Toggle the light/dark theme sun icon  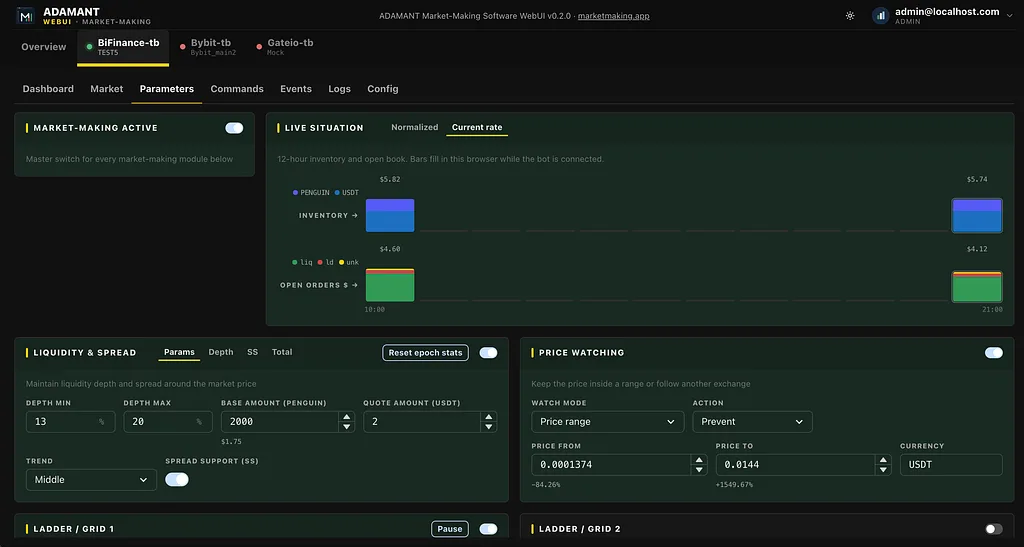(x=850, y=16)
